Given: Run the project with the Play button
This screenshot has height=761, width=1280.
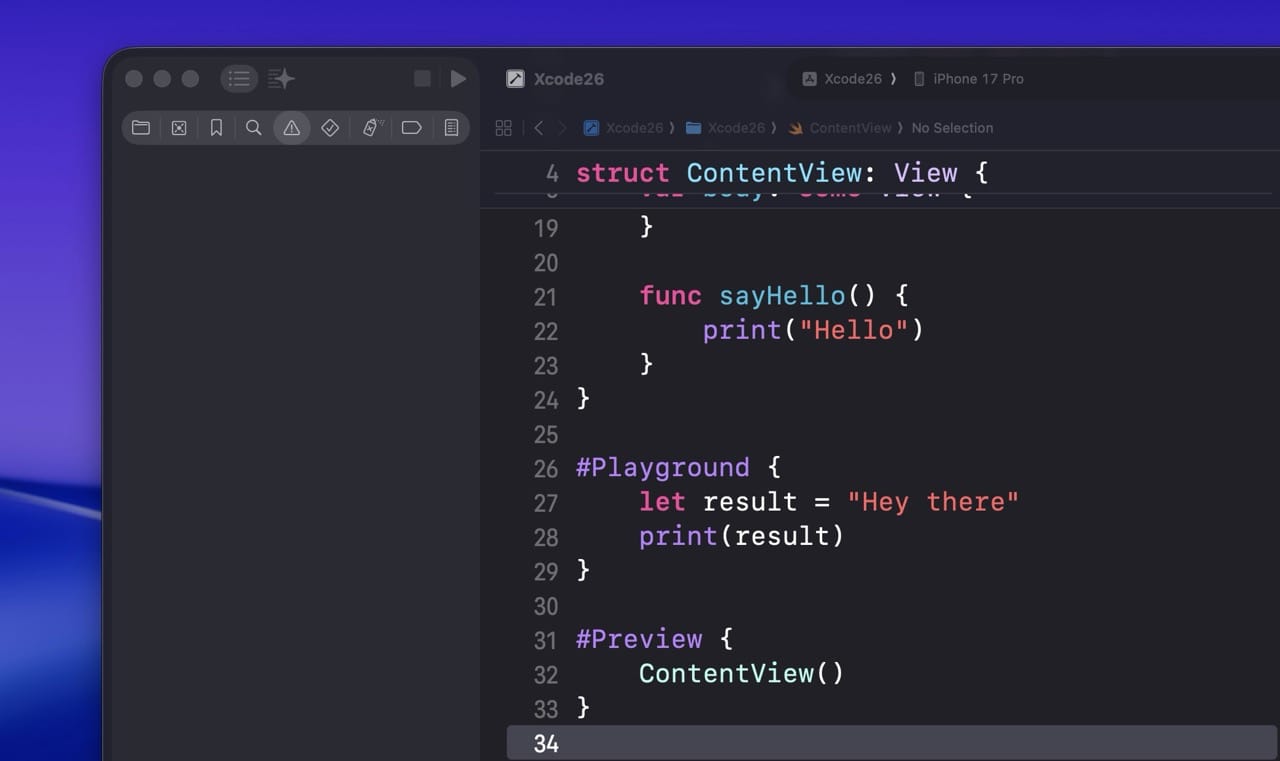Looking at the screenshot, I should click(x=458, y=79).
